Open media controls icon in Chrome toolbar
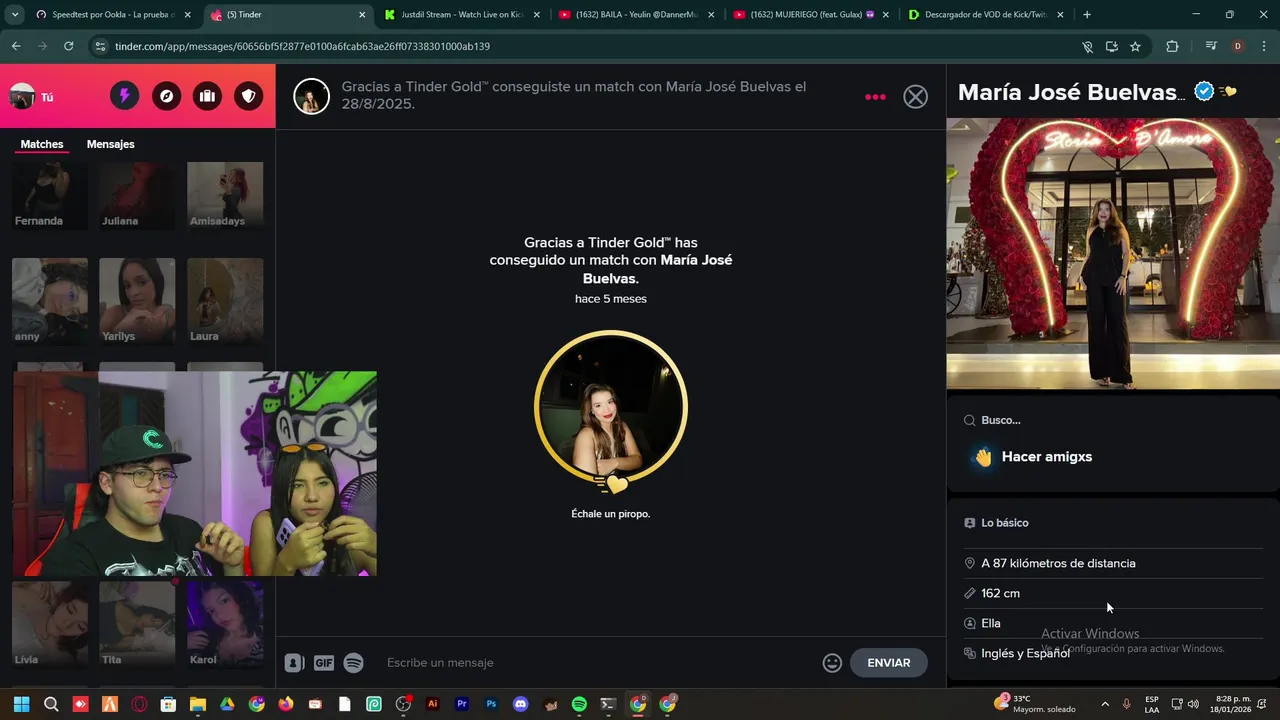The height and width of the screenshot is (720, 1280). [1211, 46]
